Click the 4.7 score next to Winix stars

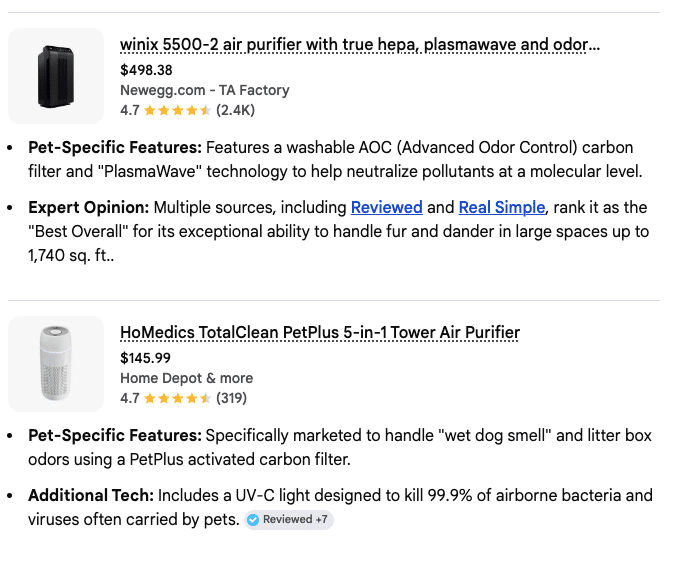[130, 110]
